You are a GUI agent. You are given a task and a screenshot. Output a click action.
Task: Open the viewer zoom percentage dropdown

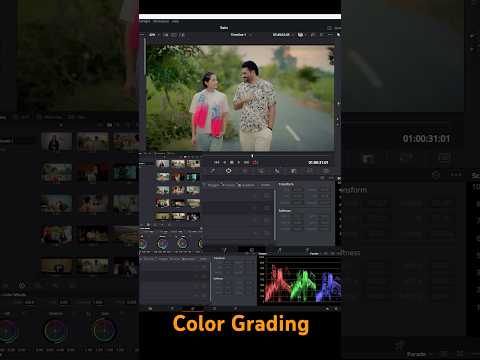pos(154,35)
